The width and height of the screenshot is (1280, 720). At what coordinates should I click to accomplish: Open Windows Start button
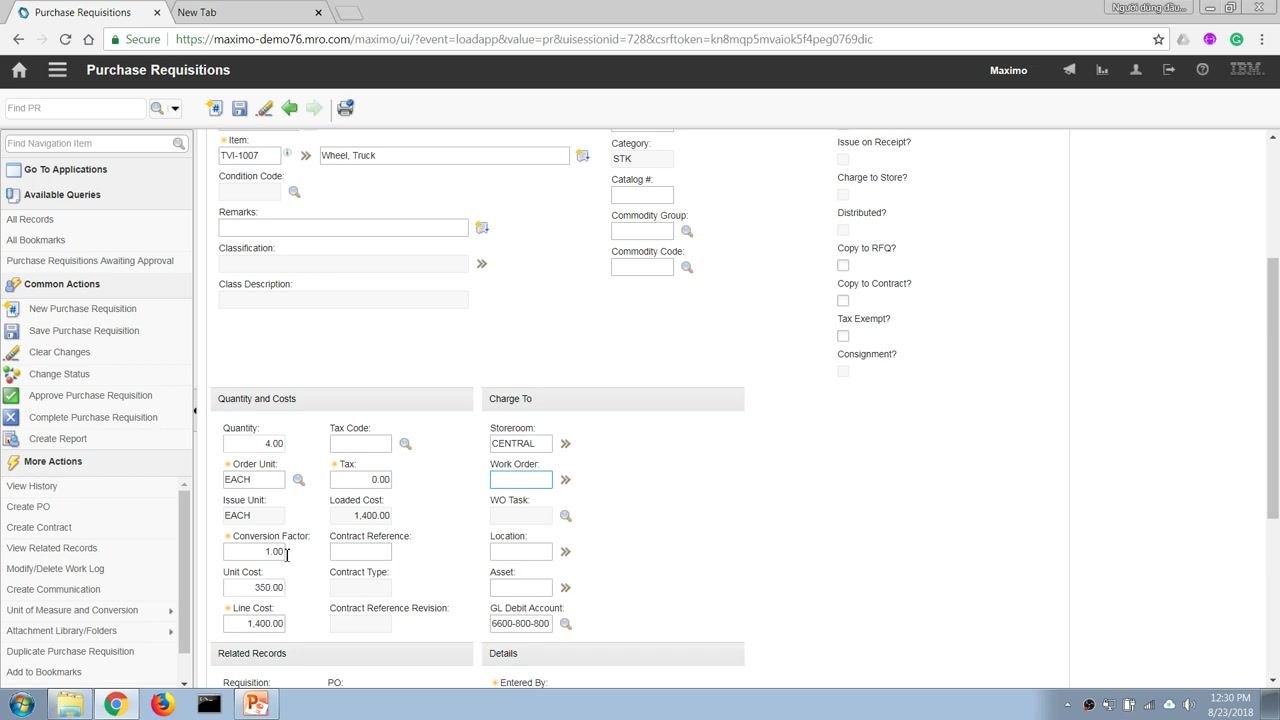[22, 704]
